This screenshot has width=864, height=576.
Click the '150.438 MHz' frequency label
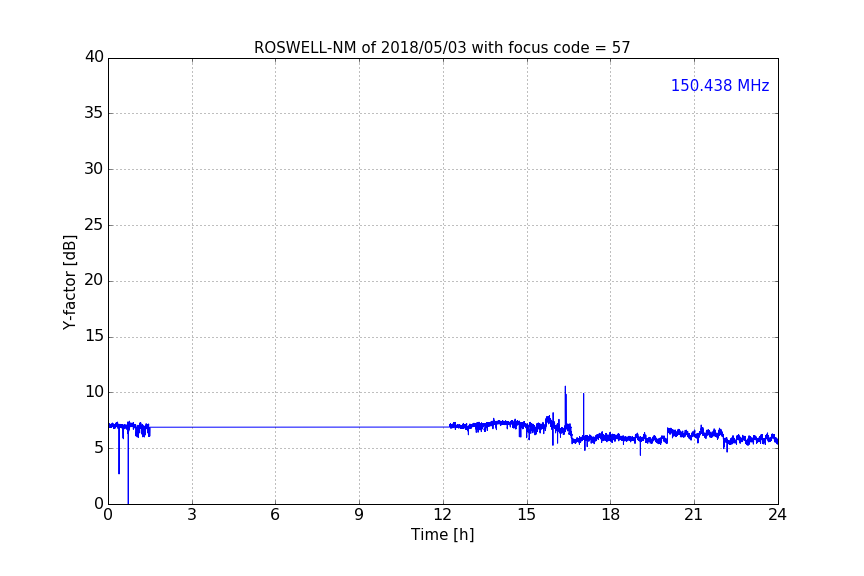(720, 85)
